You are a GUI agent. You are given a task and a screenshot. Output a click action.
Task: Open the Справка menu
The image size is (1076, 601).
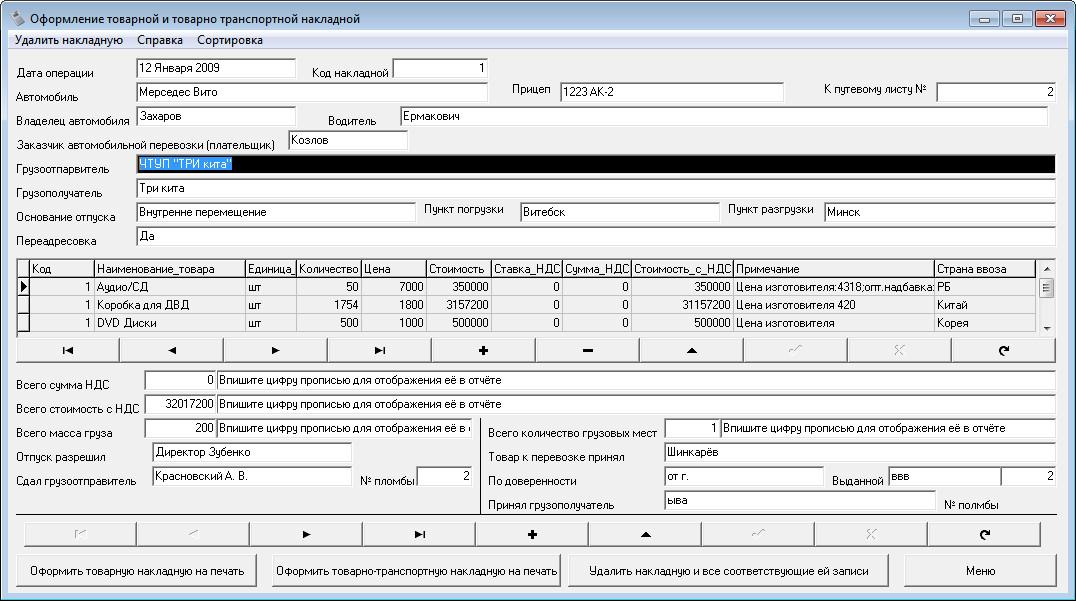160,40
